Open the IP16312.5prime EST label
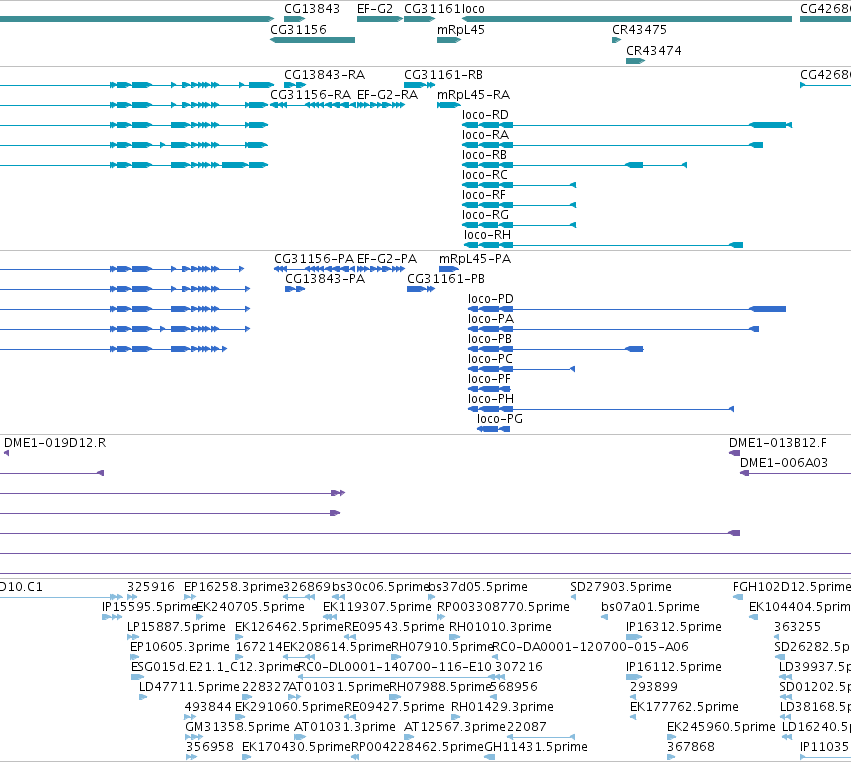This screenshot has width=851, height=762. [x=674, y=627]
